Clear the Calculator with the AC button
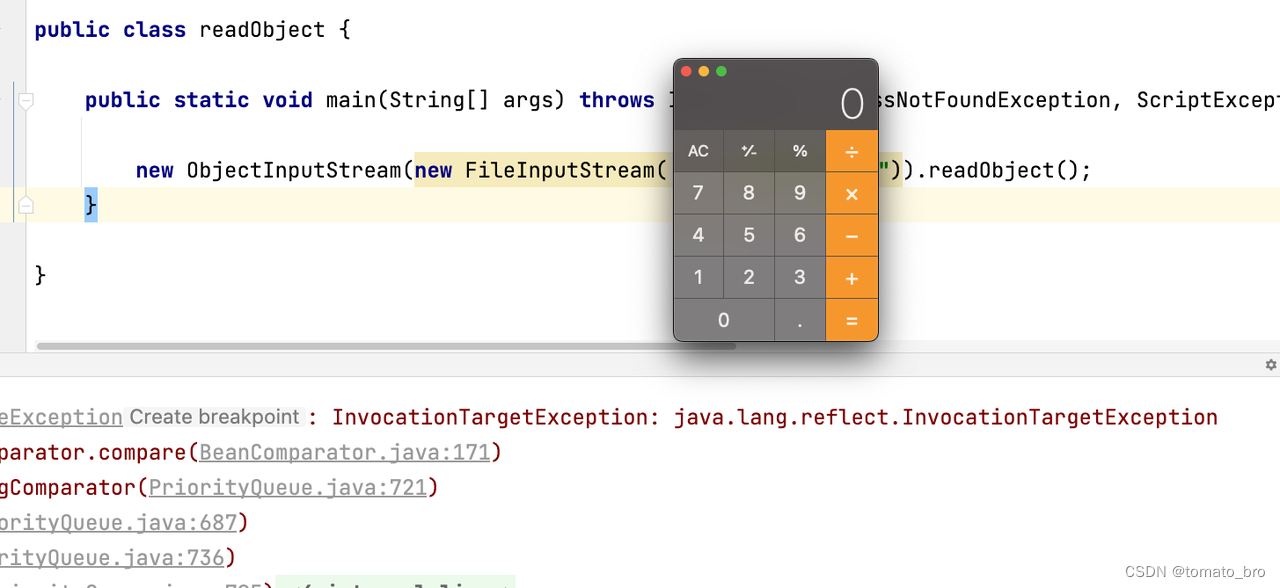This screenshot has height=588, width=1280. point(698,151)
